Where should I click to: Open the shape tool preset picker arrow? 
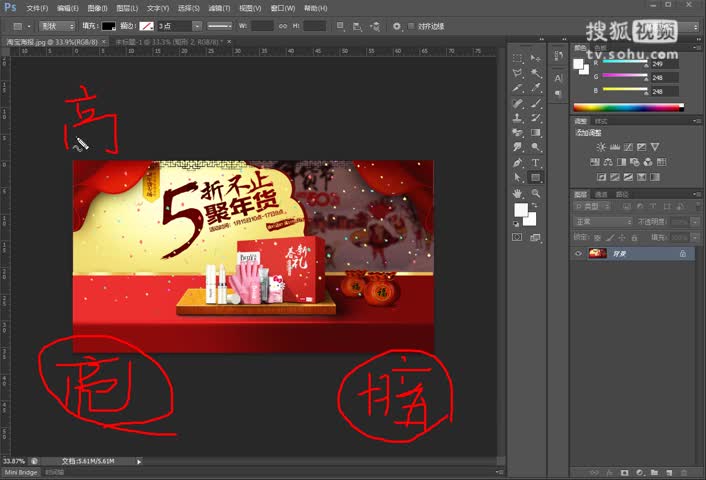[x=29, y=26]
